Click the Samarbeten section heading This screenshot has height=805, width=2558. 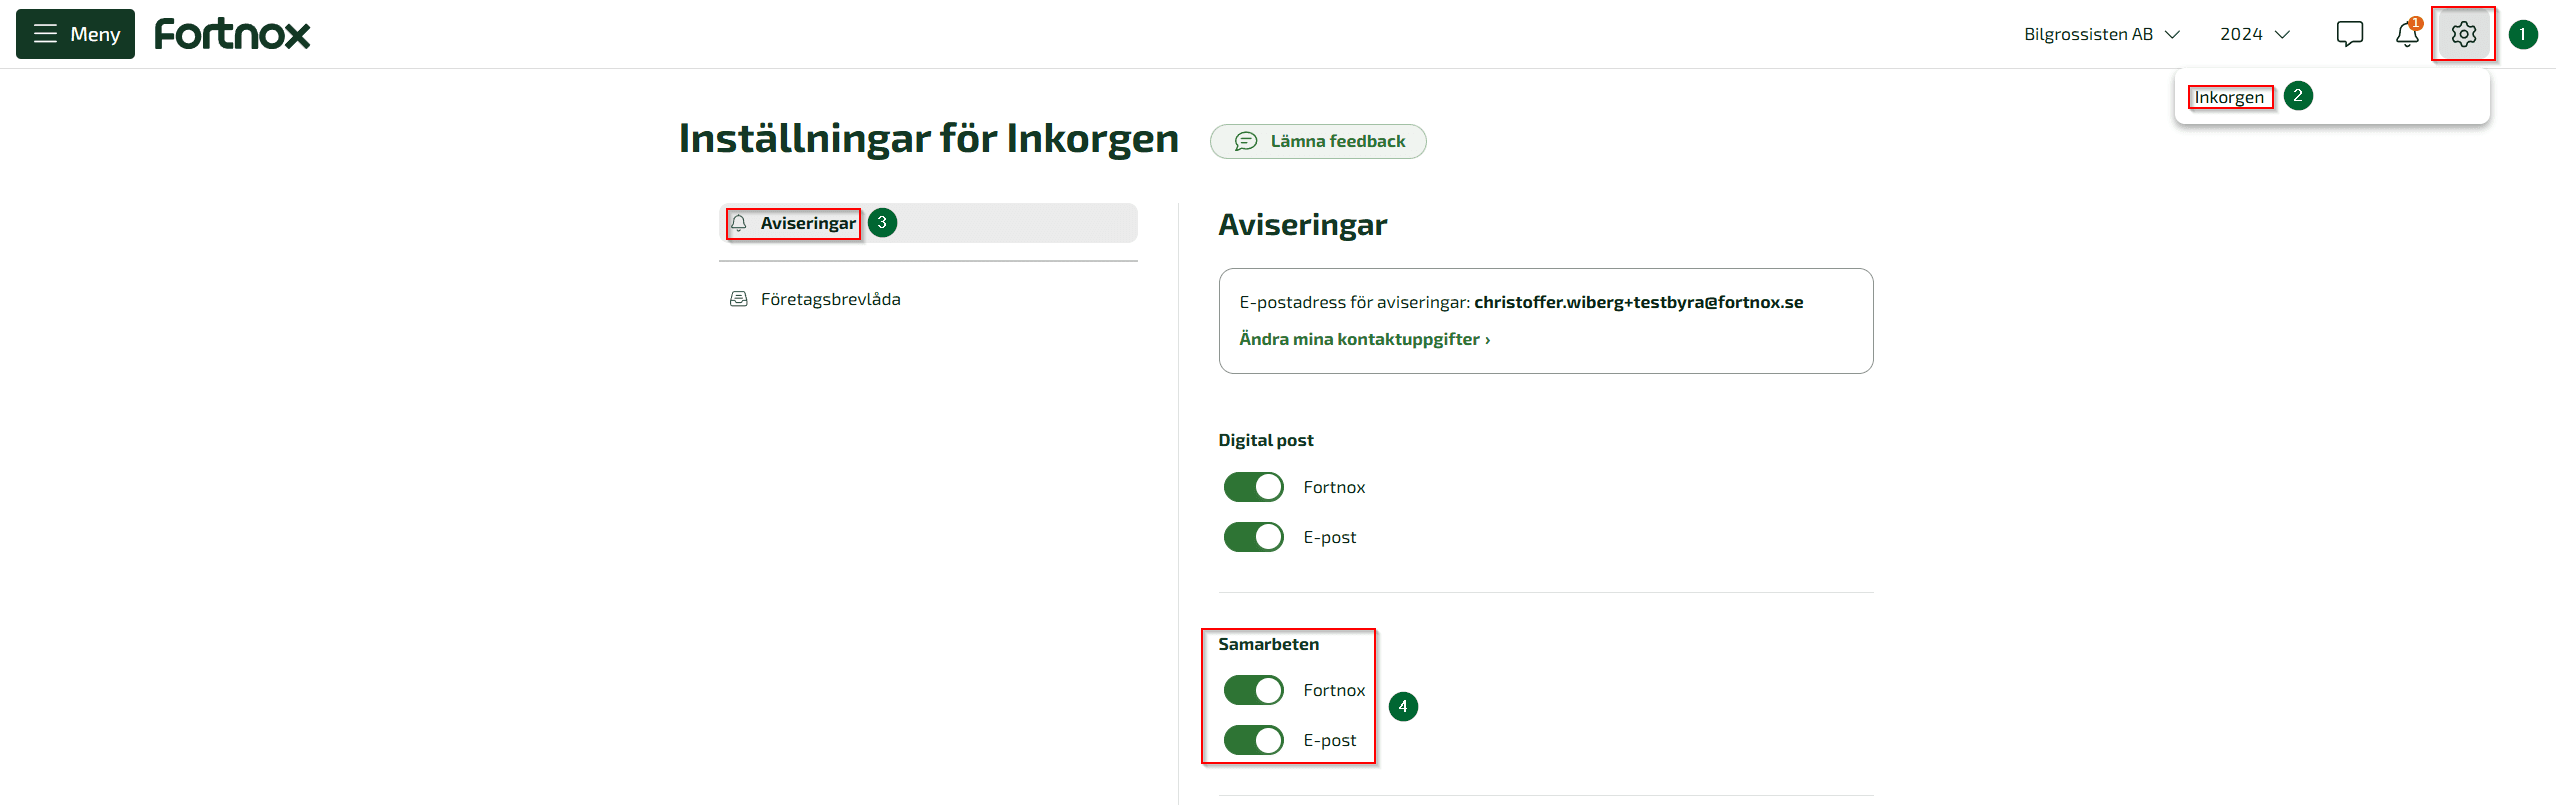tap(1268, 644)
